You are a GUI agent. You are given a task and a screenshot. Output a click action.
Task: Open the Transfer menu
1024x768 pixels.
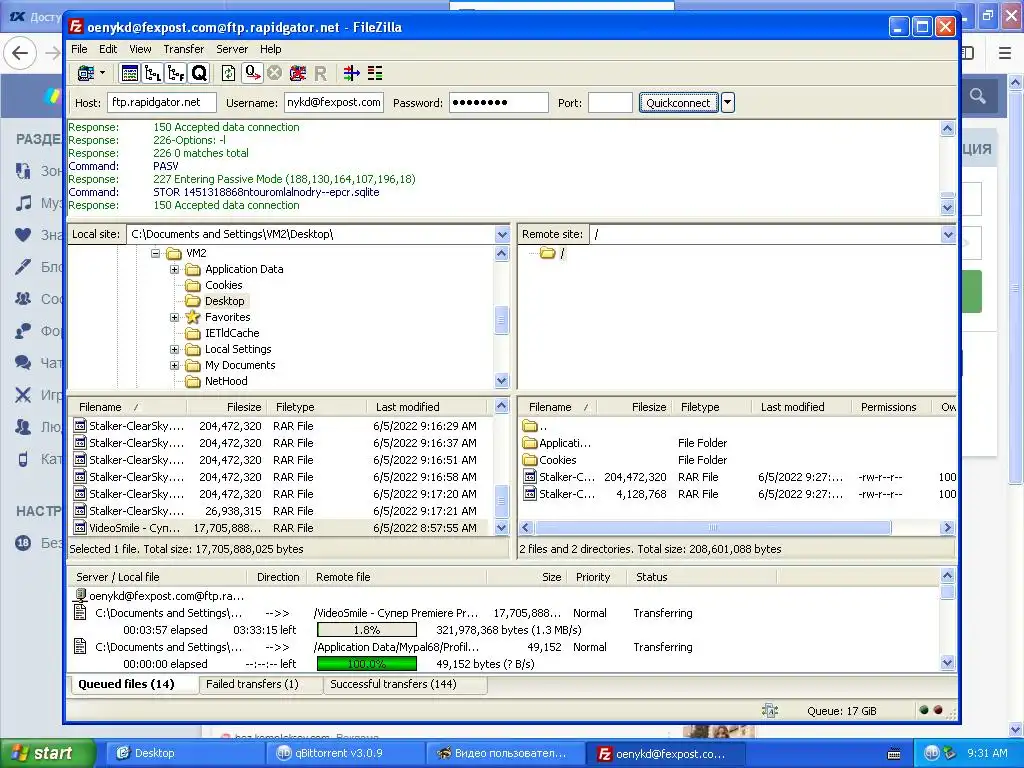[184, 49]
